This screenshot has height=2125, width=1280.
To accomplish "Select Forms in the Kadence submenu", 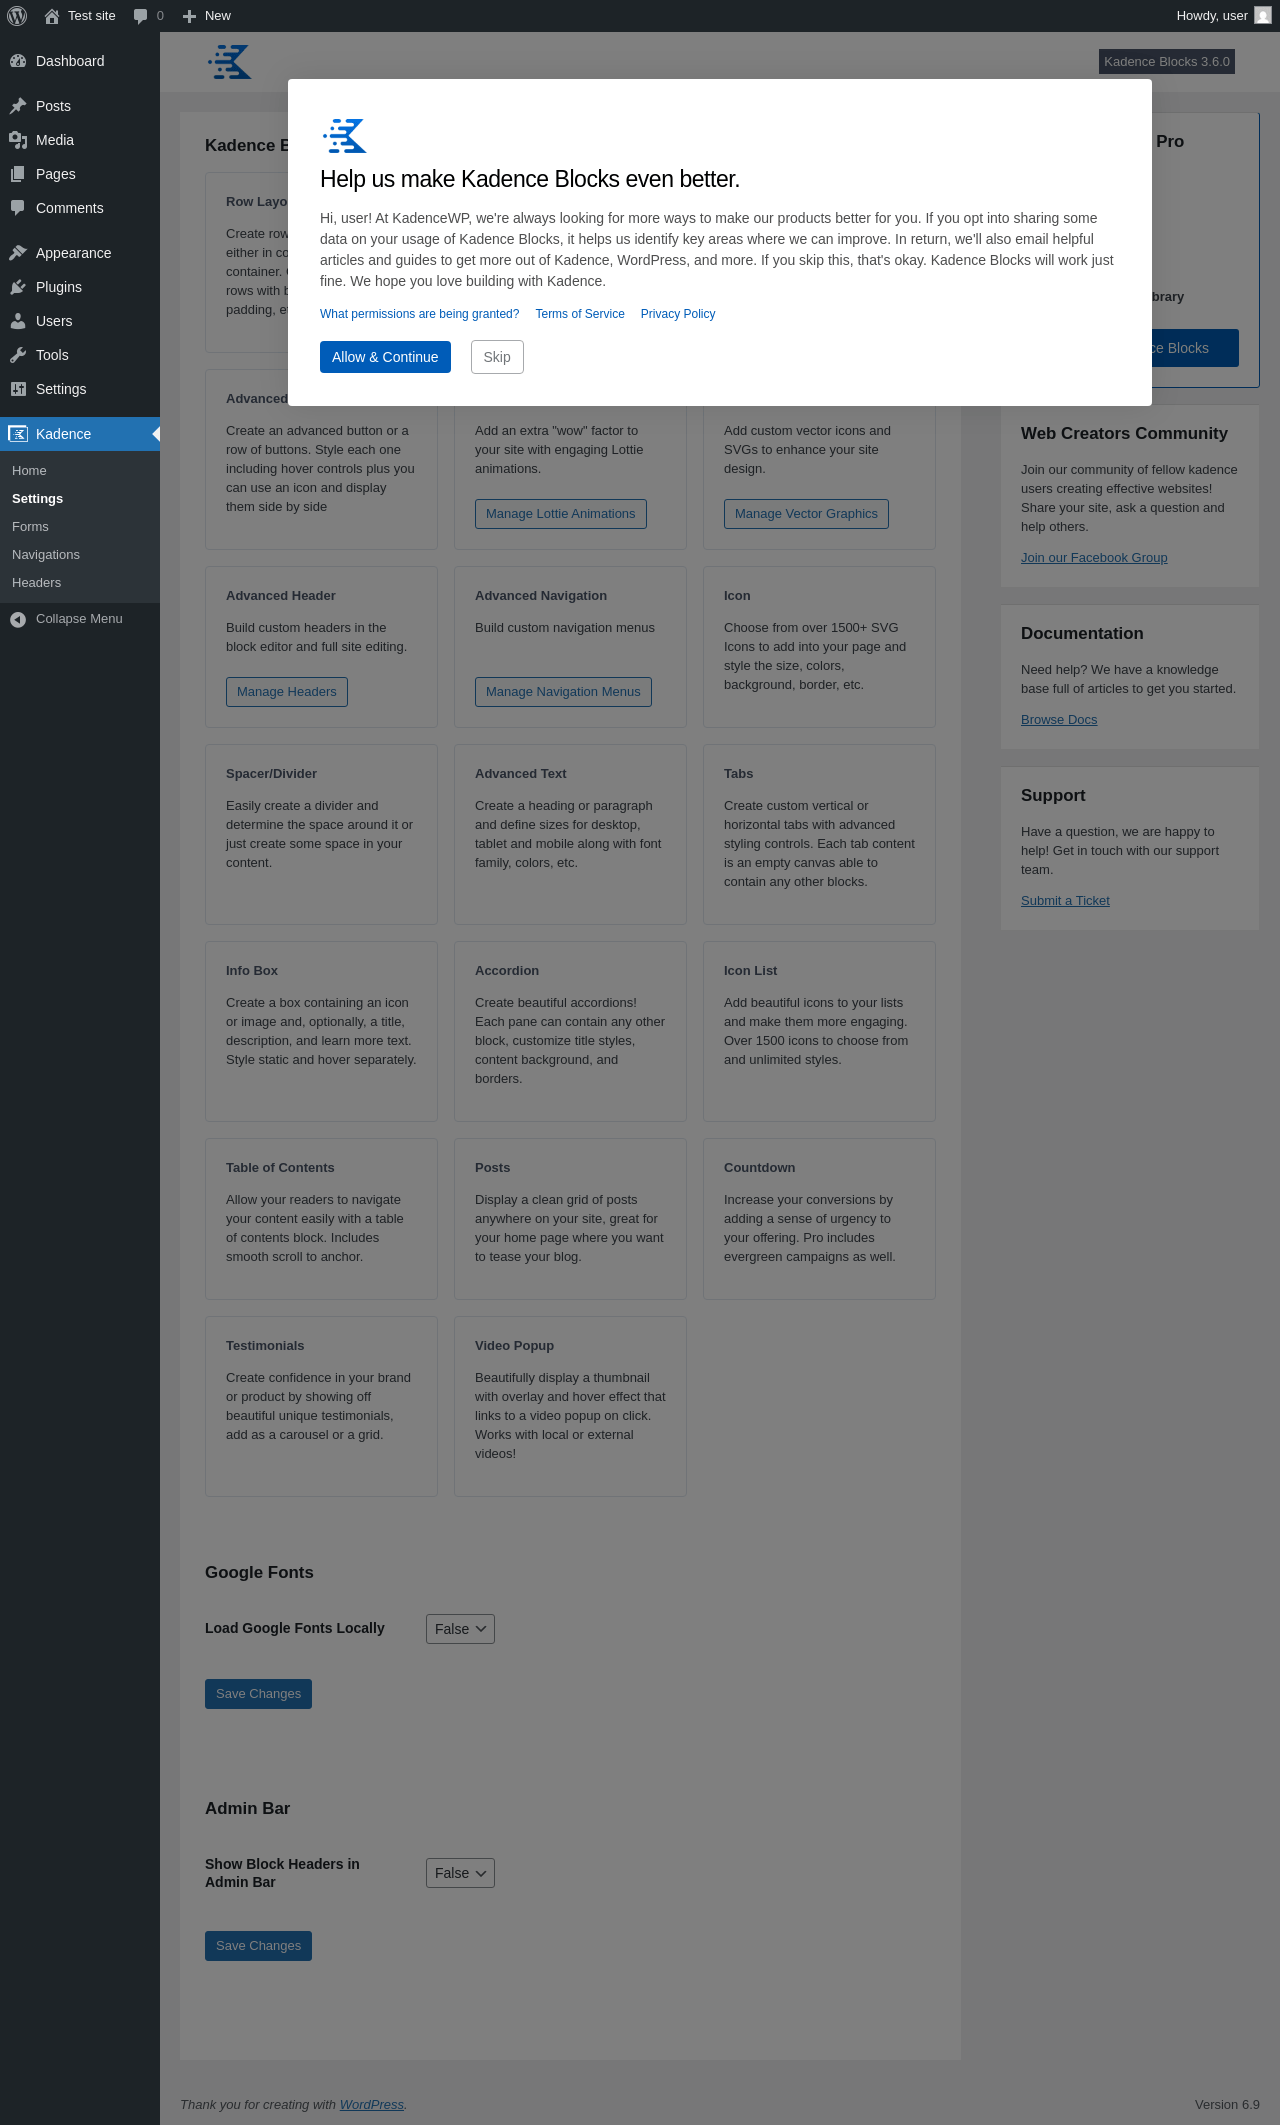I will click(x=30, y=527).
